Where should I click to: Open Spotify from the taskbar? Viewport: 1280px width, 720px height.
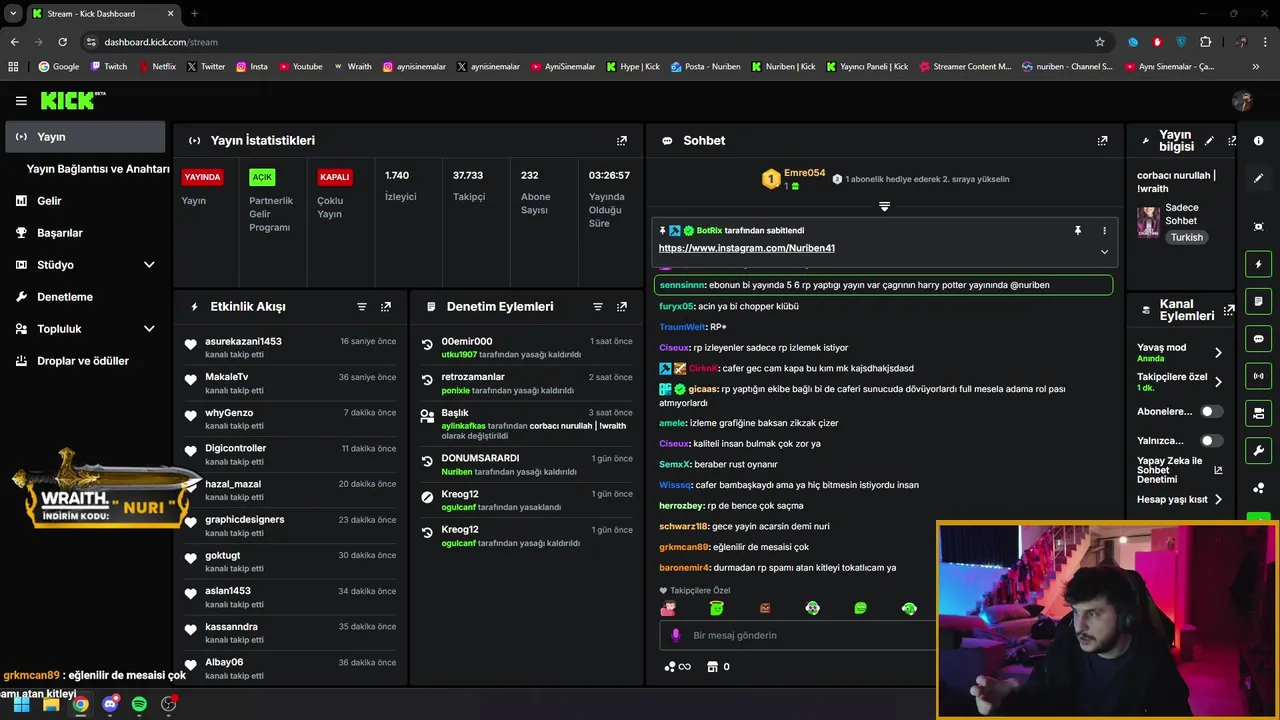click(139, 704)
